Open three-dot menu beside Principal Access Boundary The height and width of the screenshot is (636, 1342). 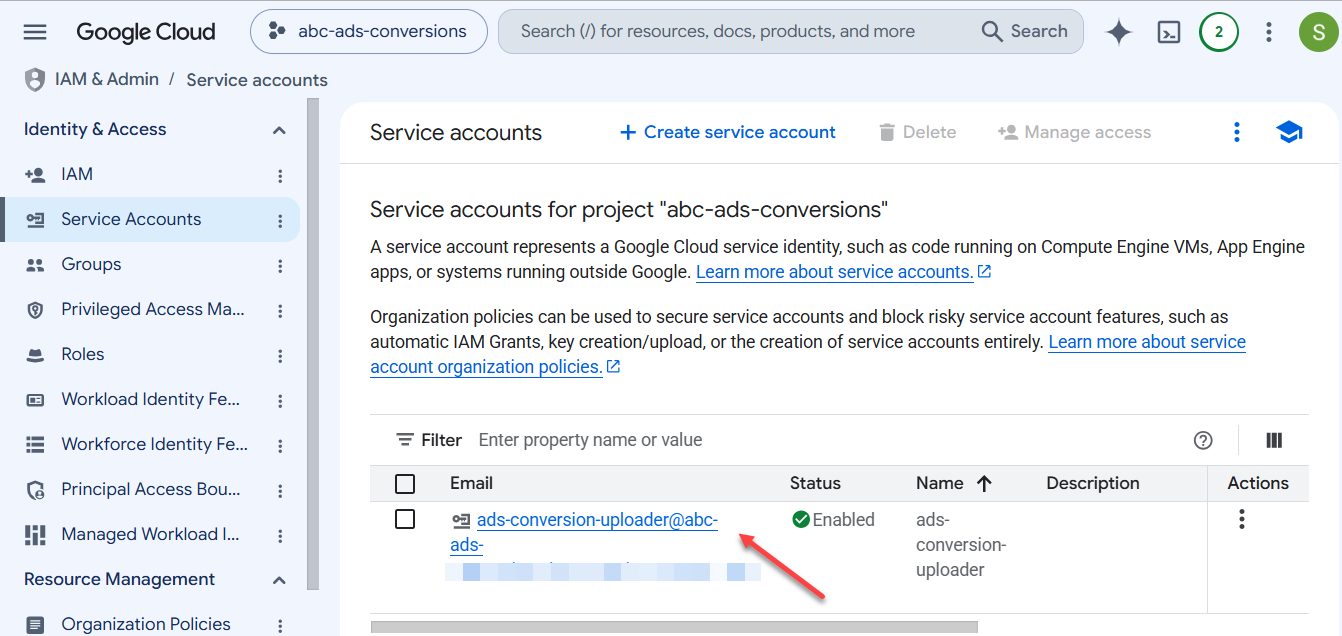280,491
